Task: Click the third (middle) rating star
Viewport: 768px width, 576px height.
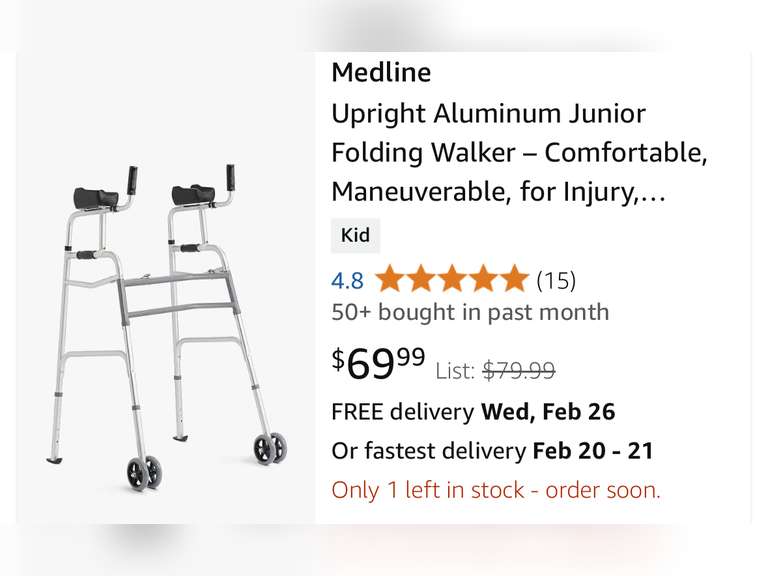Action: pyautogui.click(x=451, y=279)
